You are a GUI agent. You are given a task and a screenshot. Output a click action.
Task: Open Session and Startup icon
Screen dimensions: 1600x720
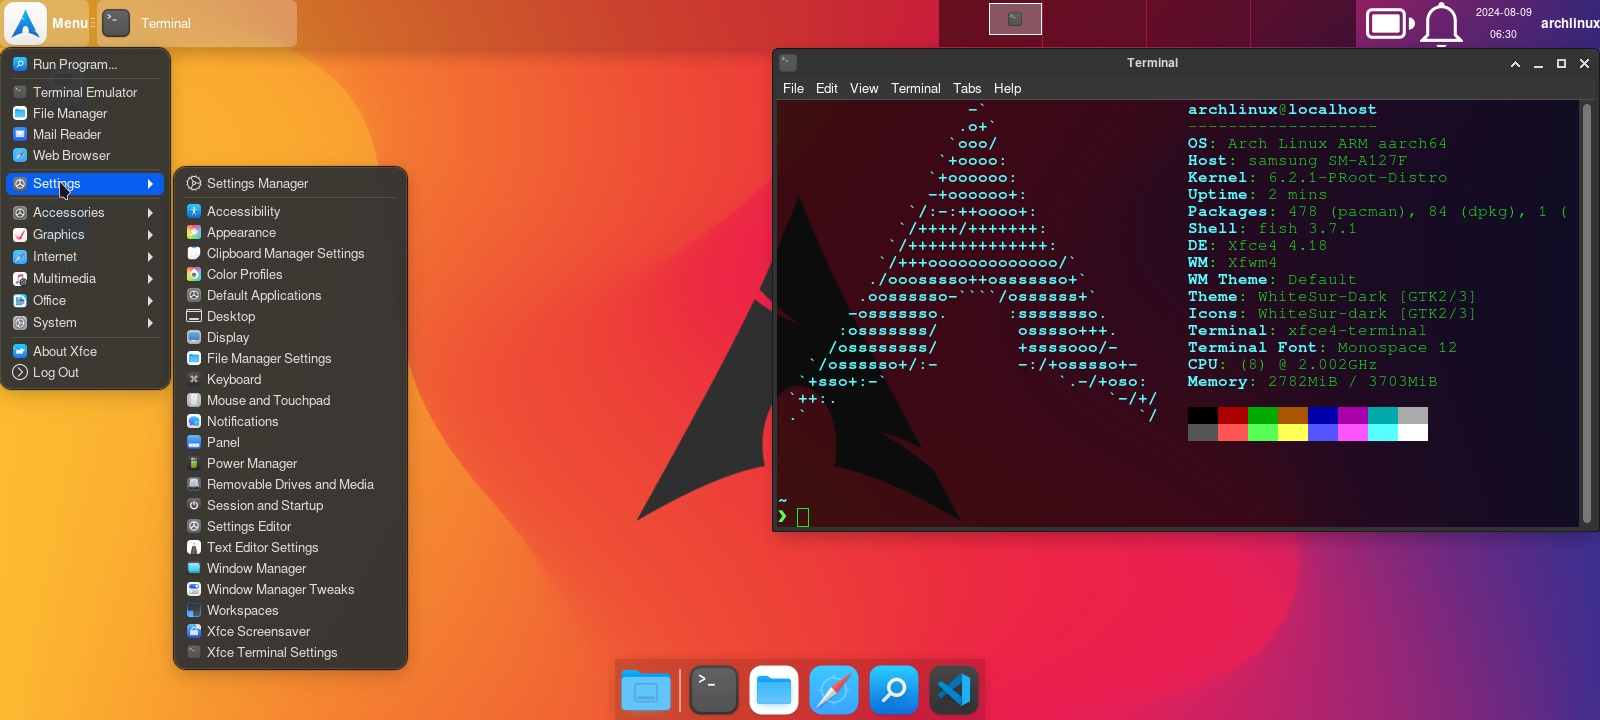[x=194, y=505]
